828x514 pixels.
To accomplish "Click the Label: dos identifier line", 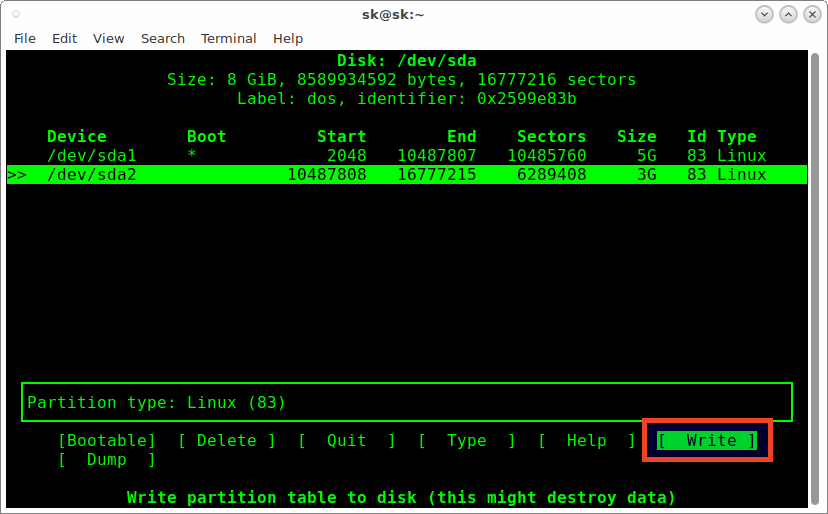I will pos(407,98).
